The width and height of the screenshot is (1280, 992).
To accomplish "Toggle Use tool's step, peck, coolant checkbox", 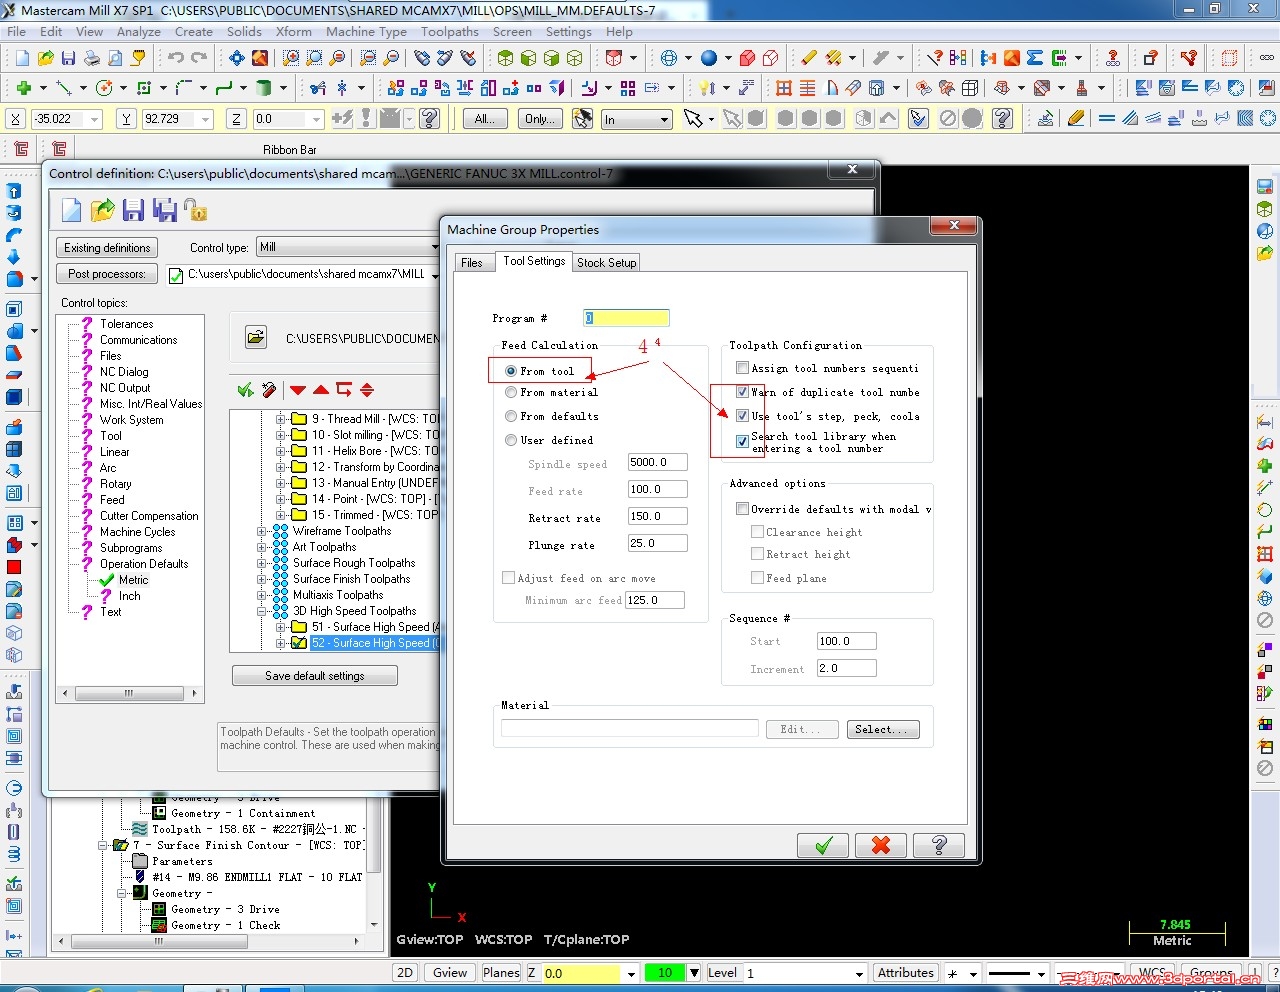I will tap(742, 416).
